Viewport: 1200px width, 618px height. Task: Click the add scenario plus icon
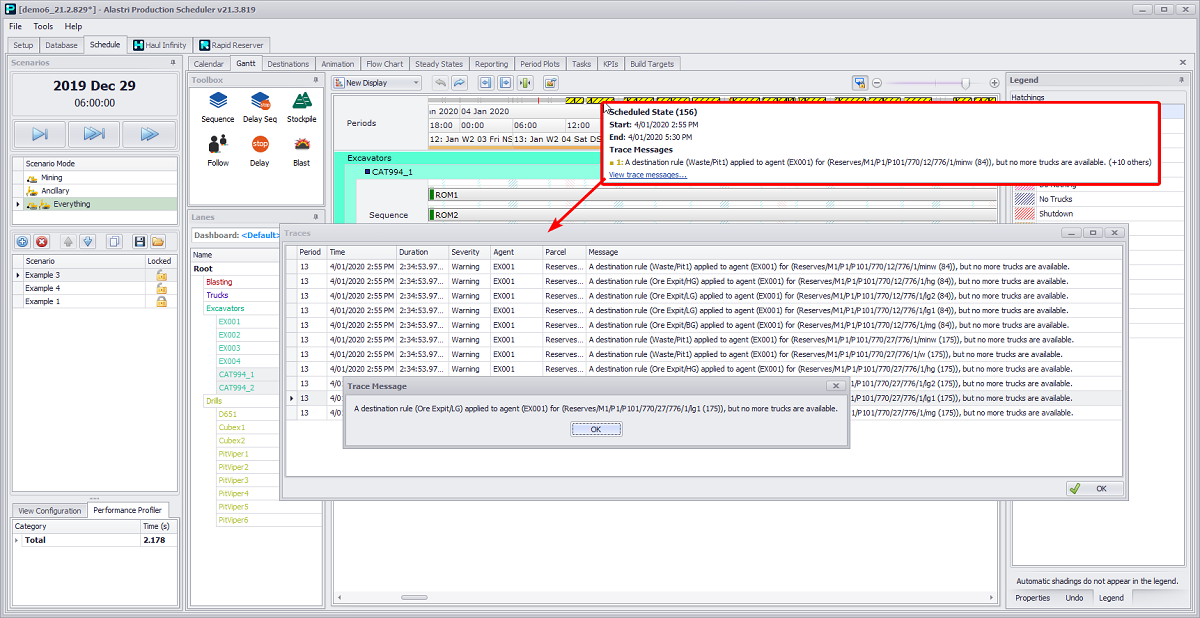point(23,241)
